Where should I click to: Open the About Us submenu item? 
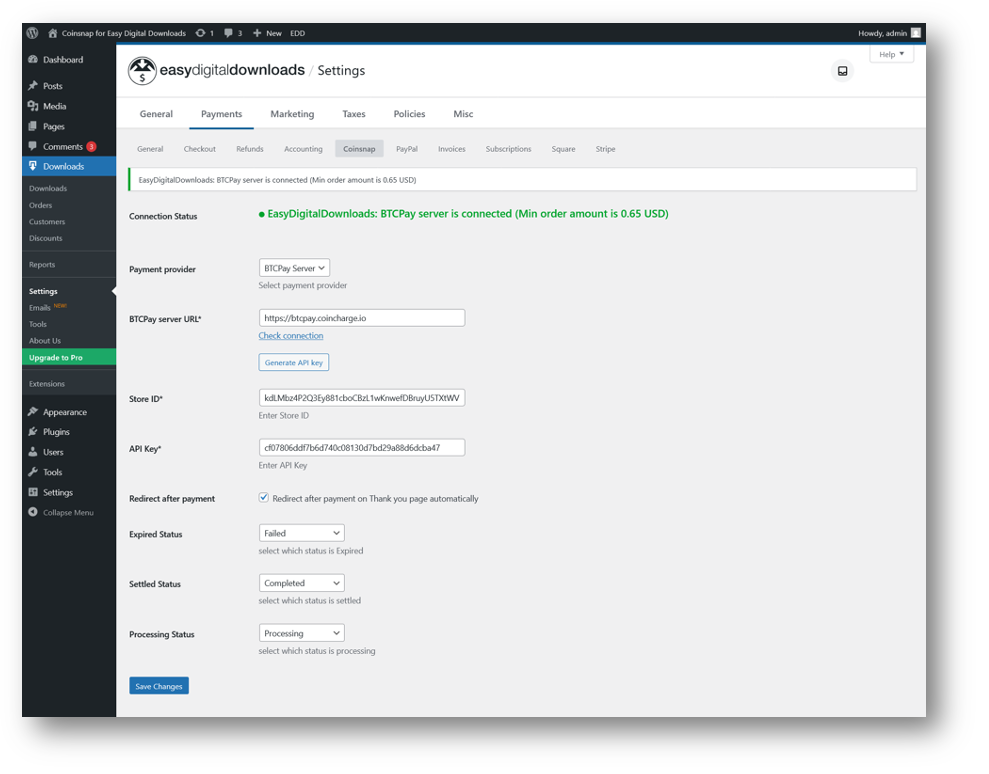[45, 341]
